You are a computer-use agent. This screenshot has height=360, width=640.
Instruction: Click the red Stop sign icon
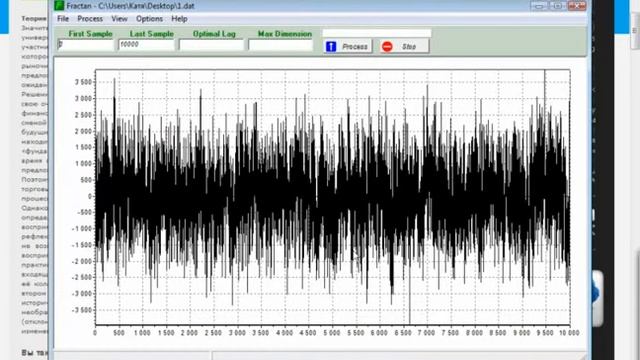tap(387, 47)
